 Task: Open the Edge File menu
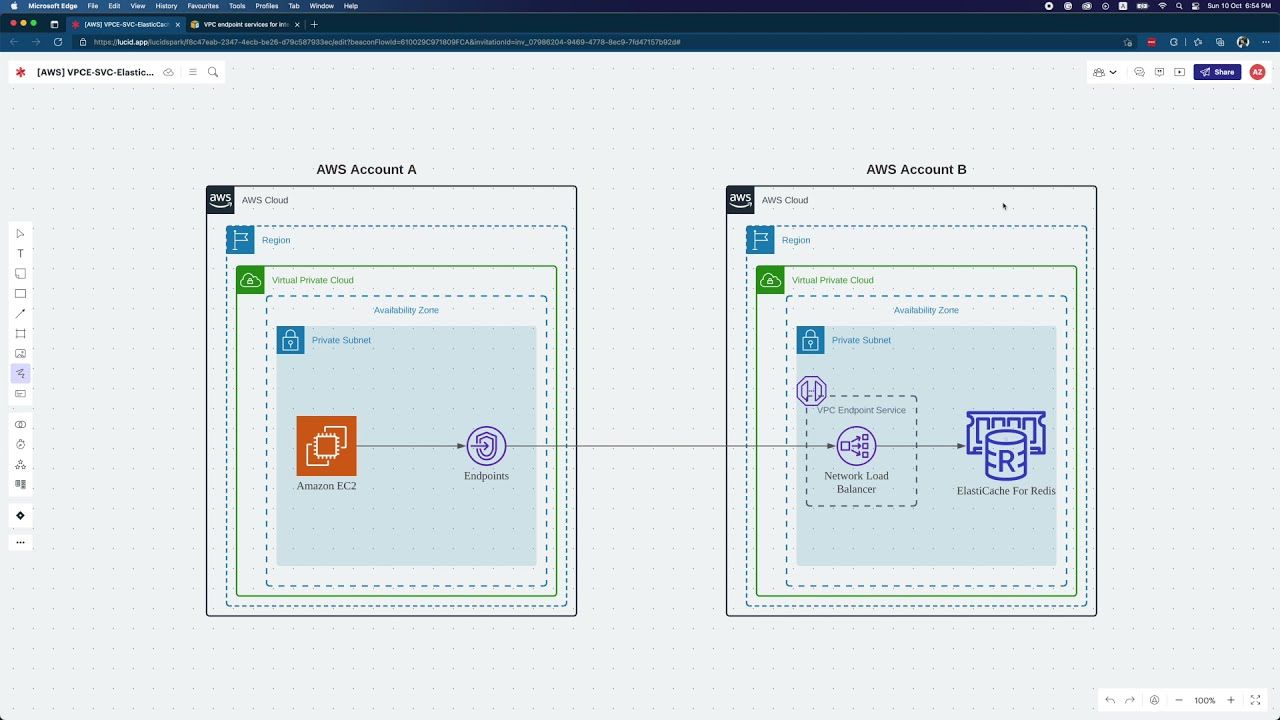tap(92, 6)
